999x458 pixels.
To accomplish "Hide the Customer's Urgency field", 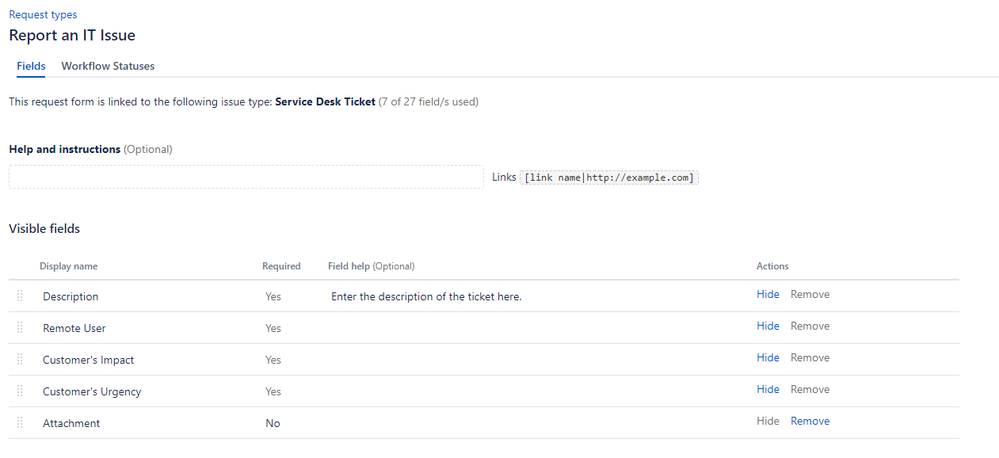I will tap(768, 389).
